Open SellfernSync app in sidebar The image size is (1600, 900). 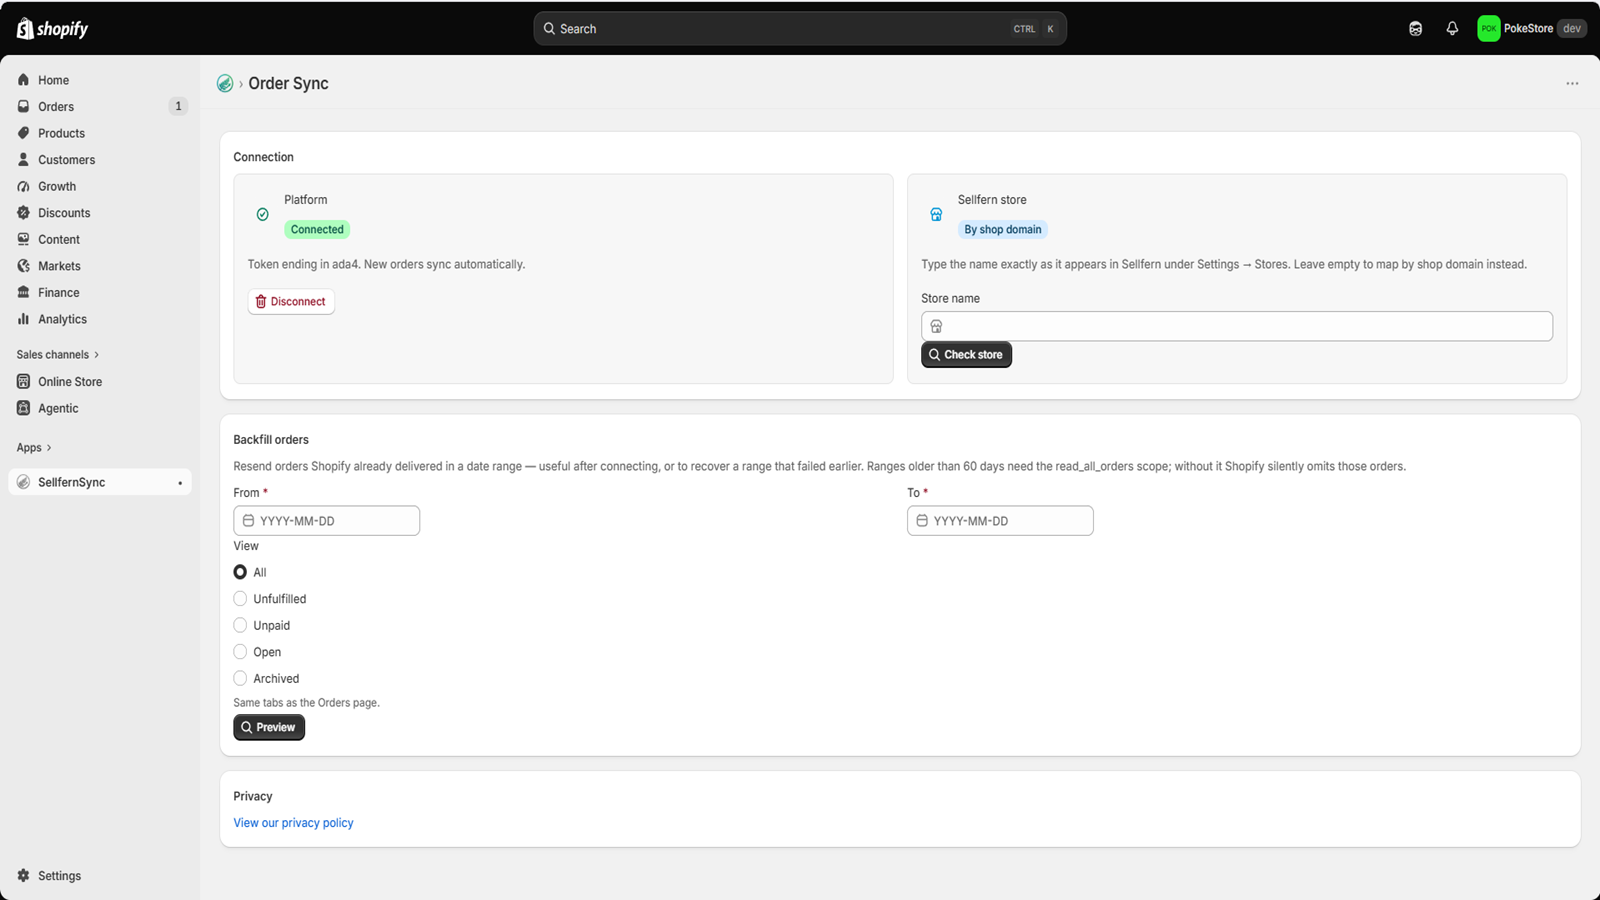point(100,482)
